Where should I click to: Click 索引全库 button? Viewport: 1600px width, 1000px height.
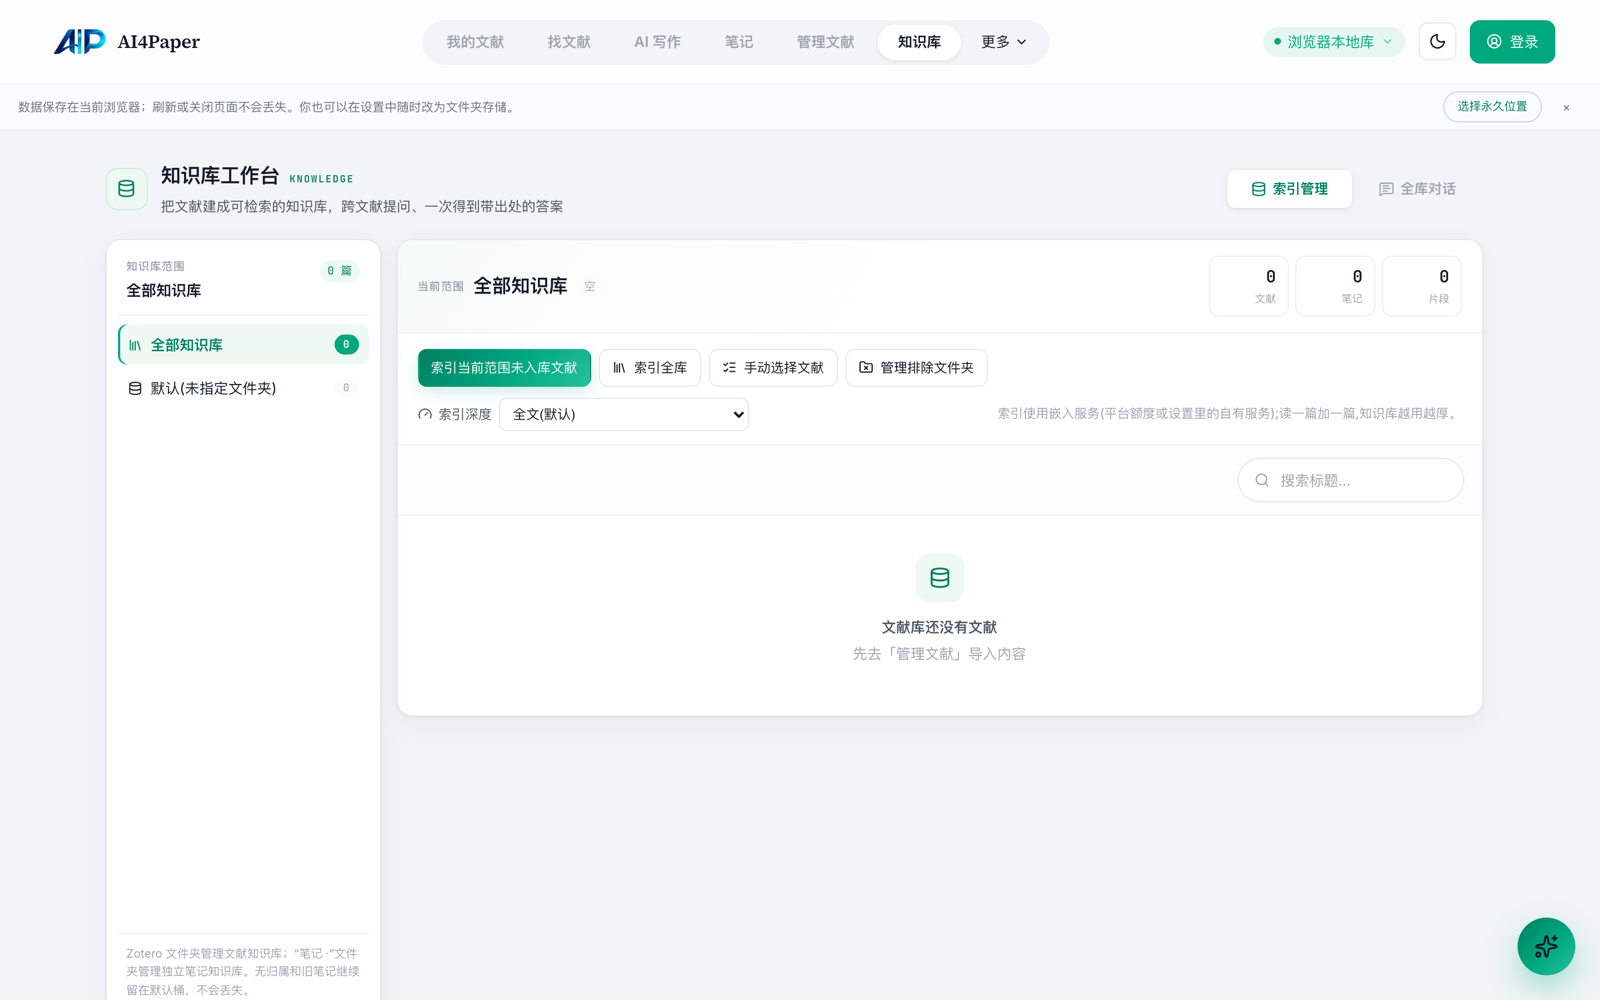pyautogui.click(x=650, y=368)
